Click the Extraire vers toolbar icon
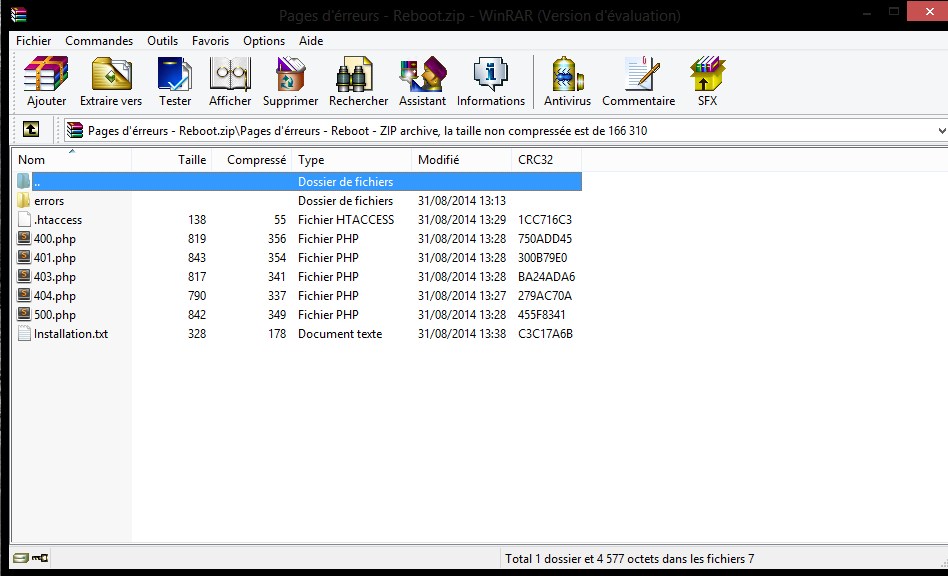This screenshot has height=576, width=948. point(111,74)
